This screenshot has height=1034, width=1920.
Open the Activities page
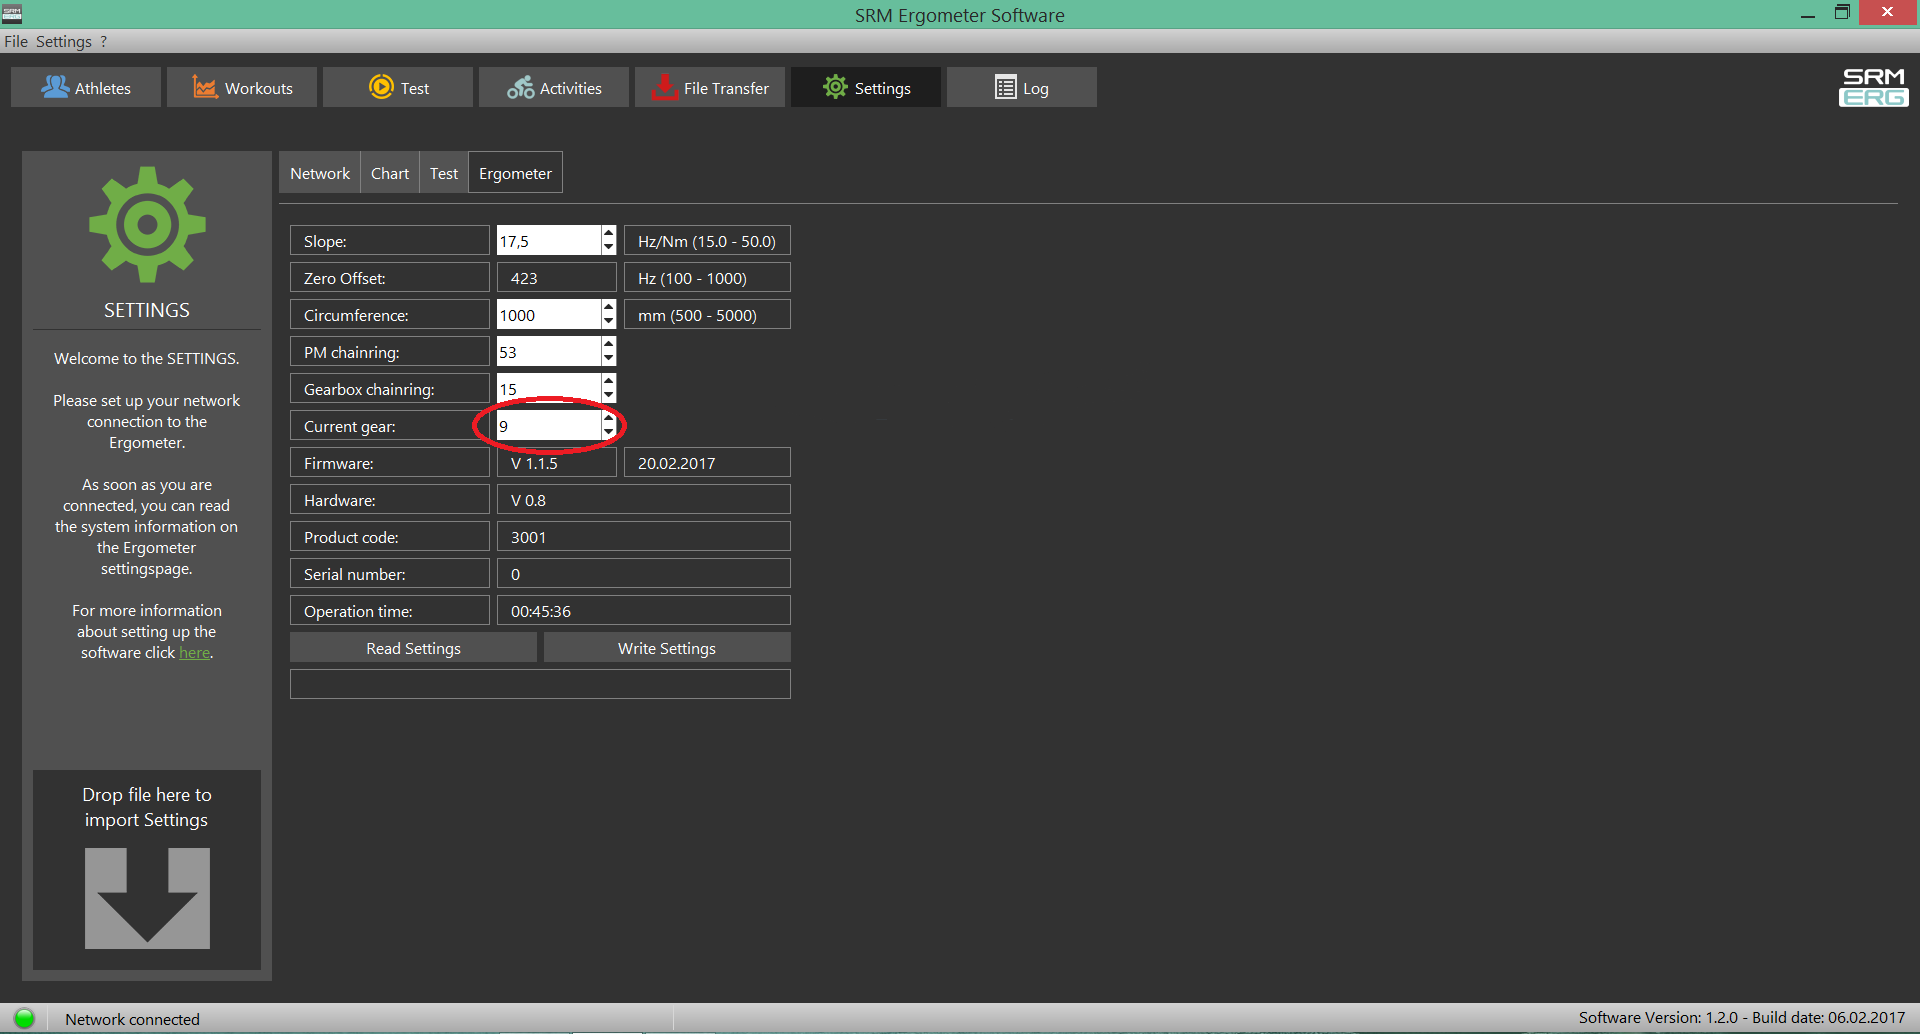(x=554, y=88)
